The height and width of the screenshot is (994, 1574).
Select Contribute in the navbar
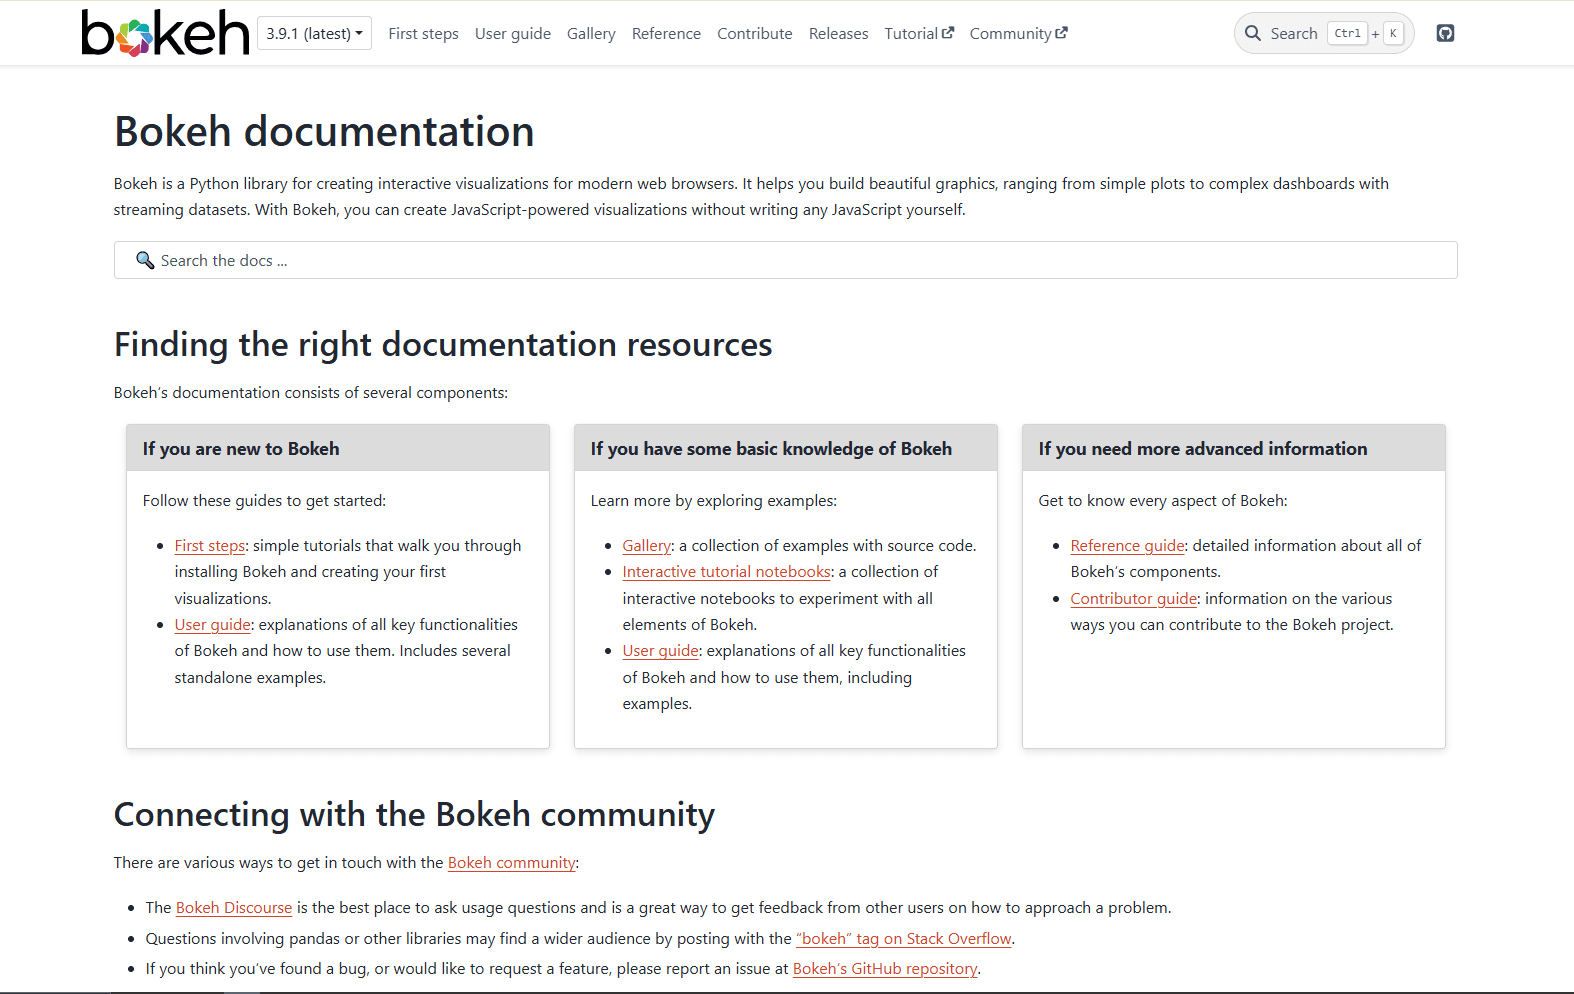(755, 33)
